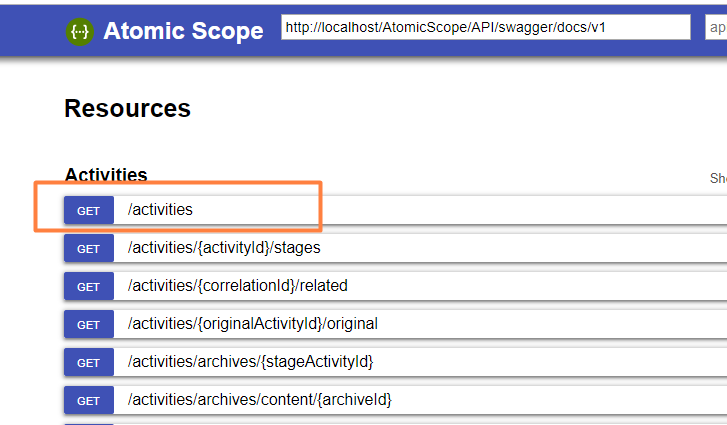Expand /activities/{originalActivityId}/original endpoint
The width and height of the screenshot is (727, 425).
click(253, 324)
